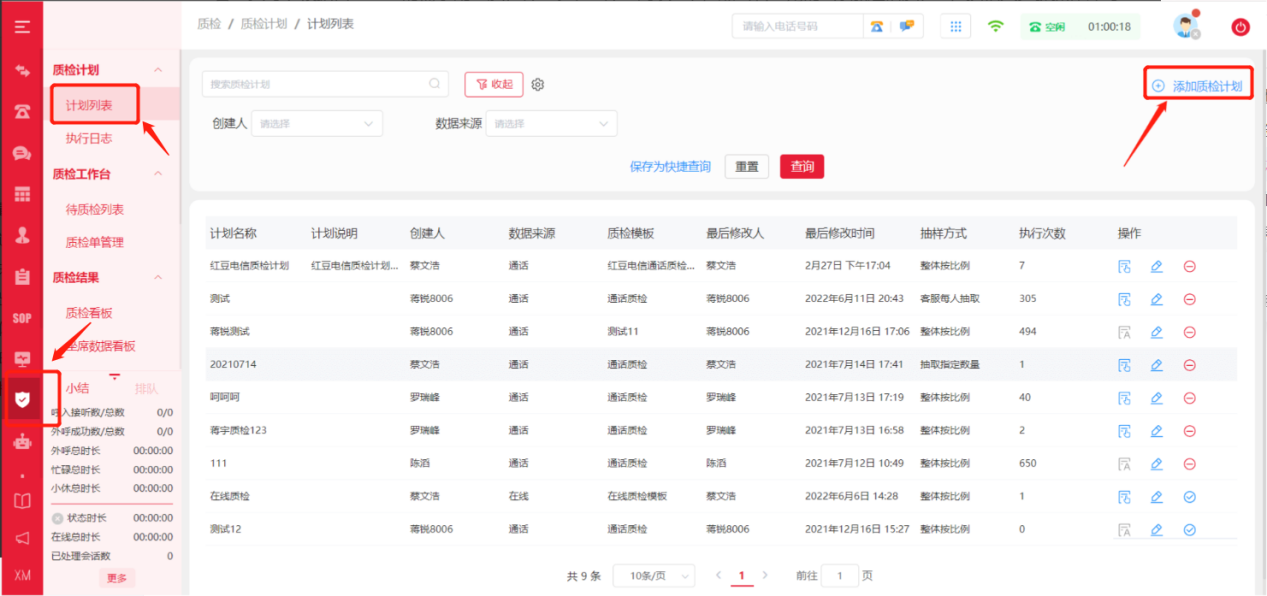Viewport: 1267px width, 596px height.
Task: Edit the 111 plan row
Action: tap(1156, 464)
